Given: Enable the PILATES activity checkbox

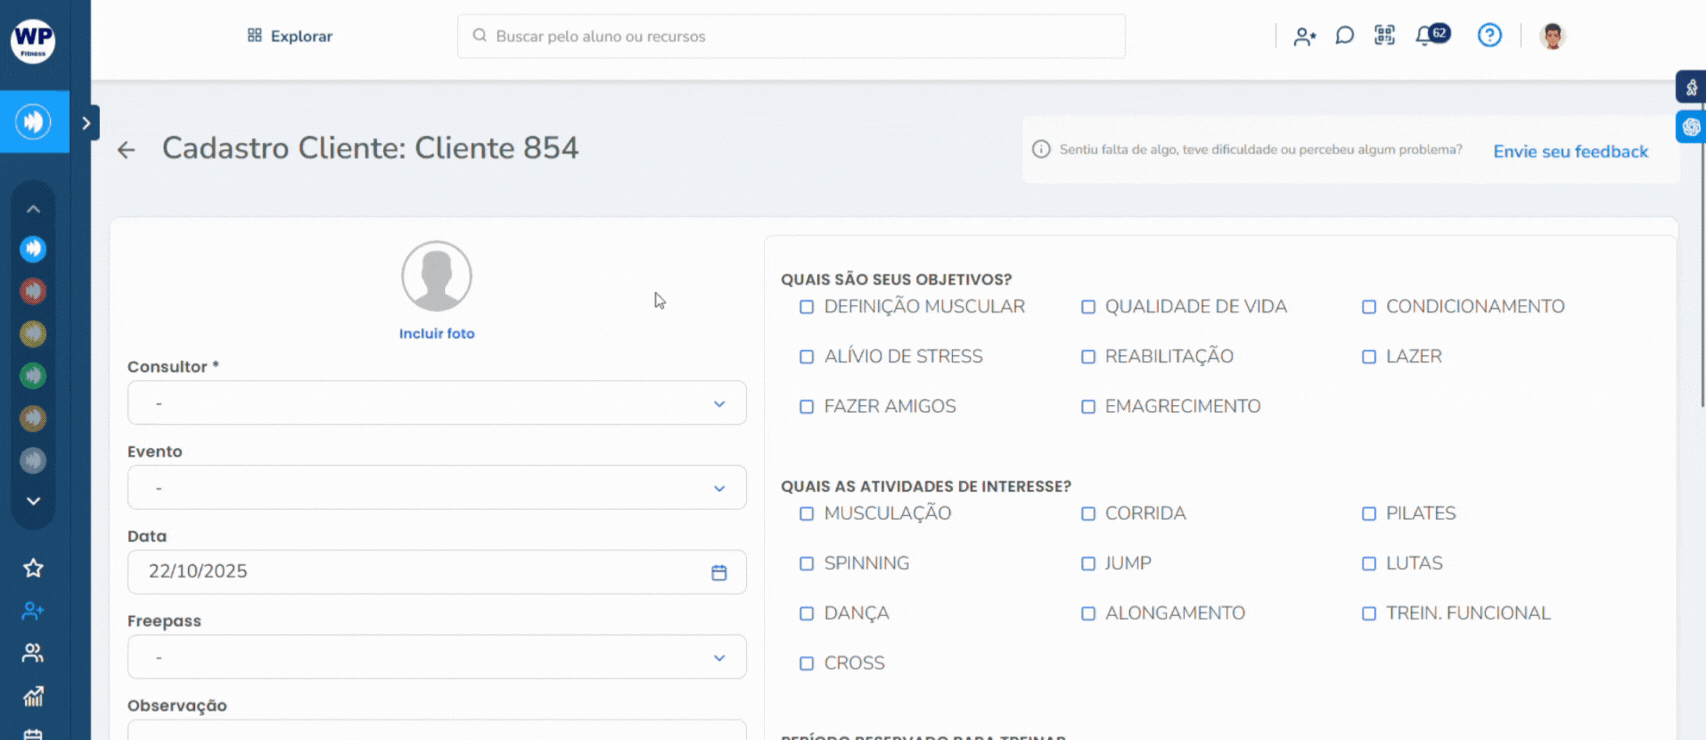Looking at the screenshot, I should pyautogui.click(x=1369, y=514).
